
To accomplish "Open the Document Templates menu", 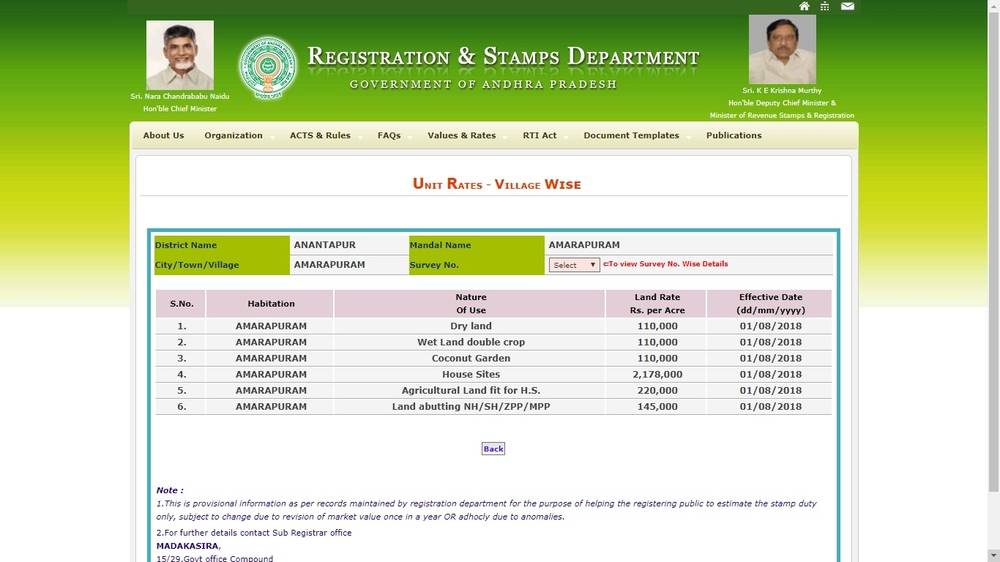I will tap(631, 135).
